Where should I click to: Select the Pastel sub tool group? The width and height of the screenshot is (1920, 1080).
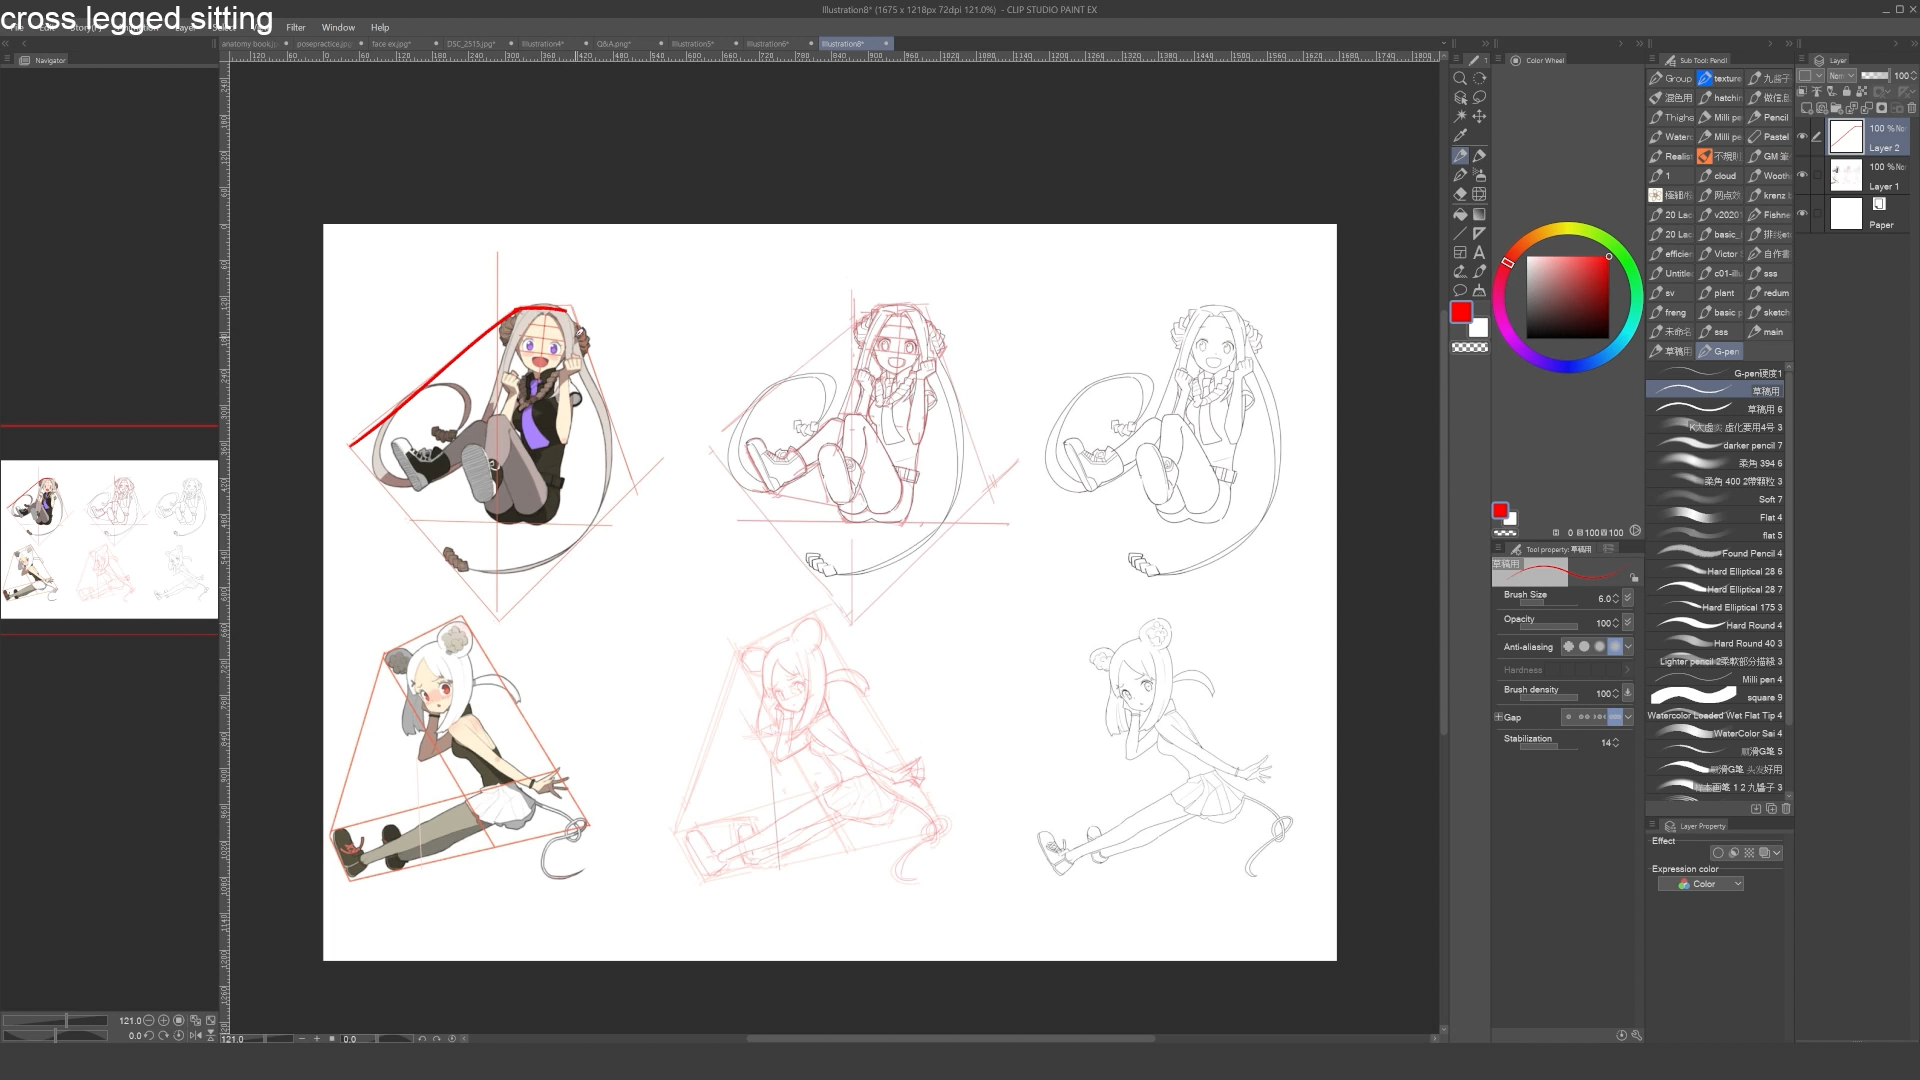pos(1769,137)
